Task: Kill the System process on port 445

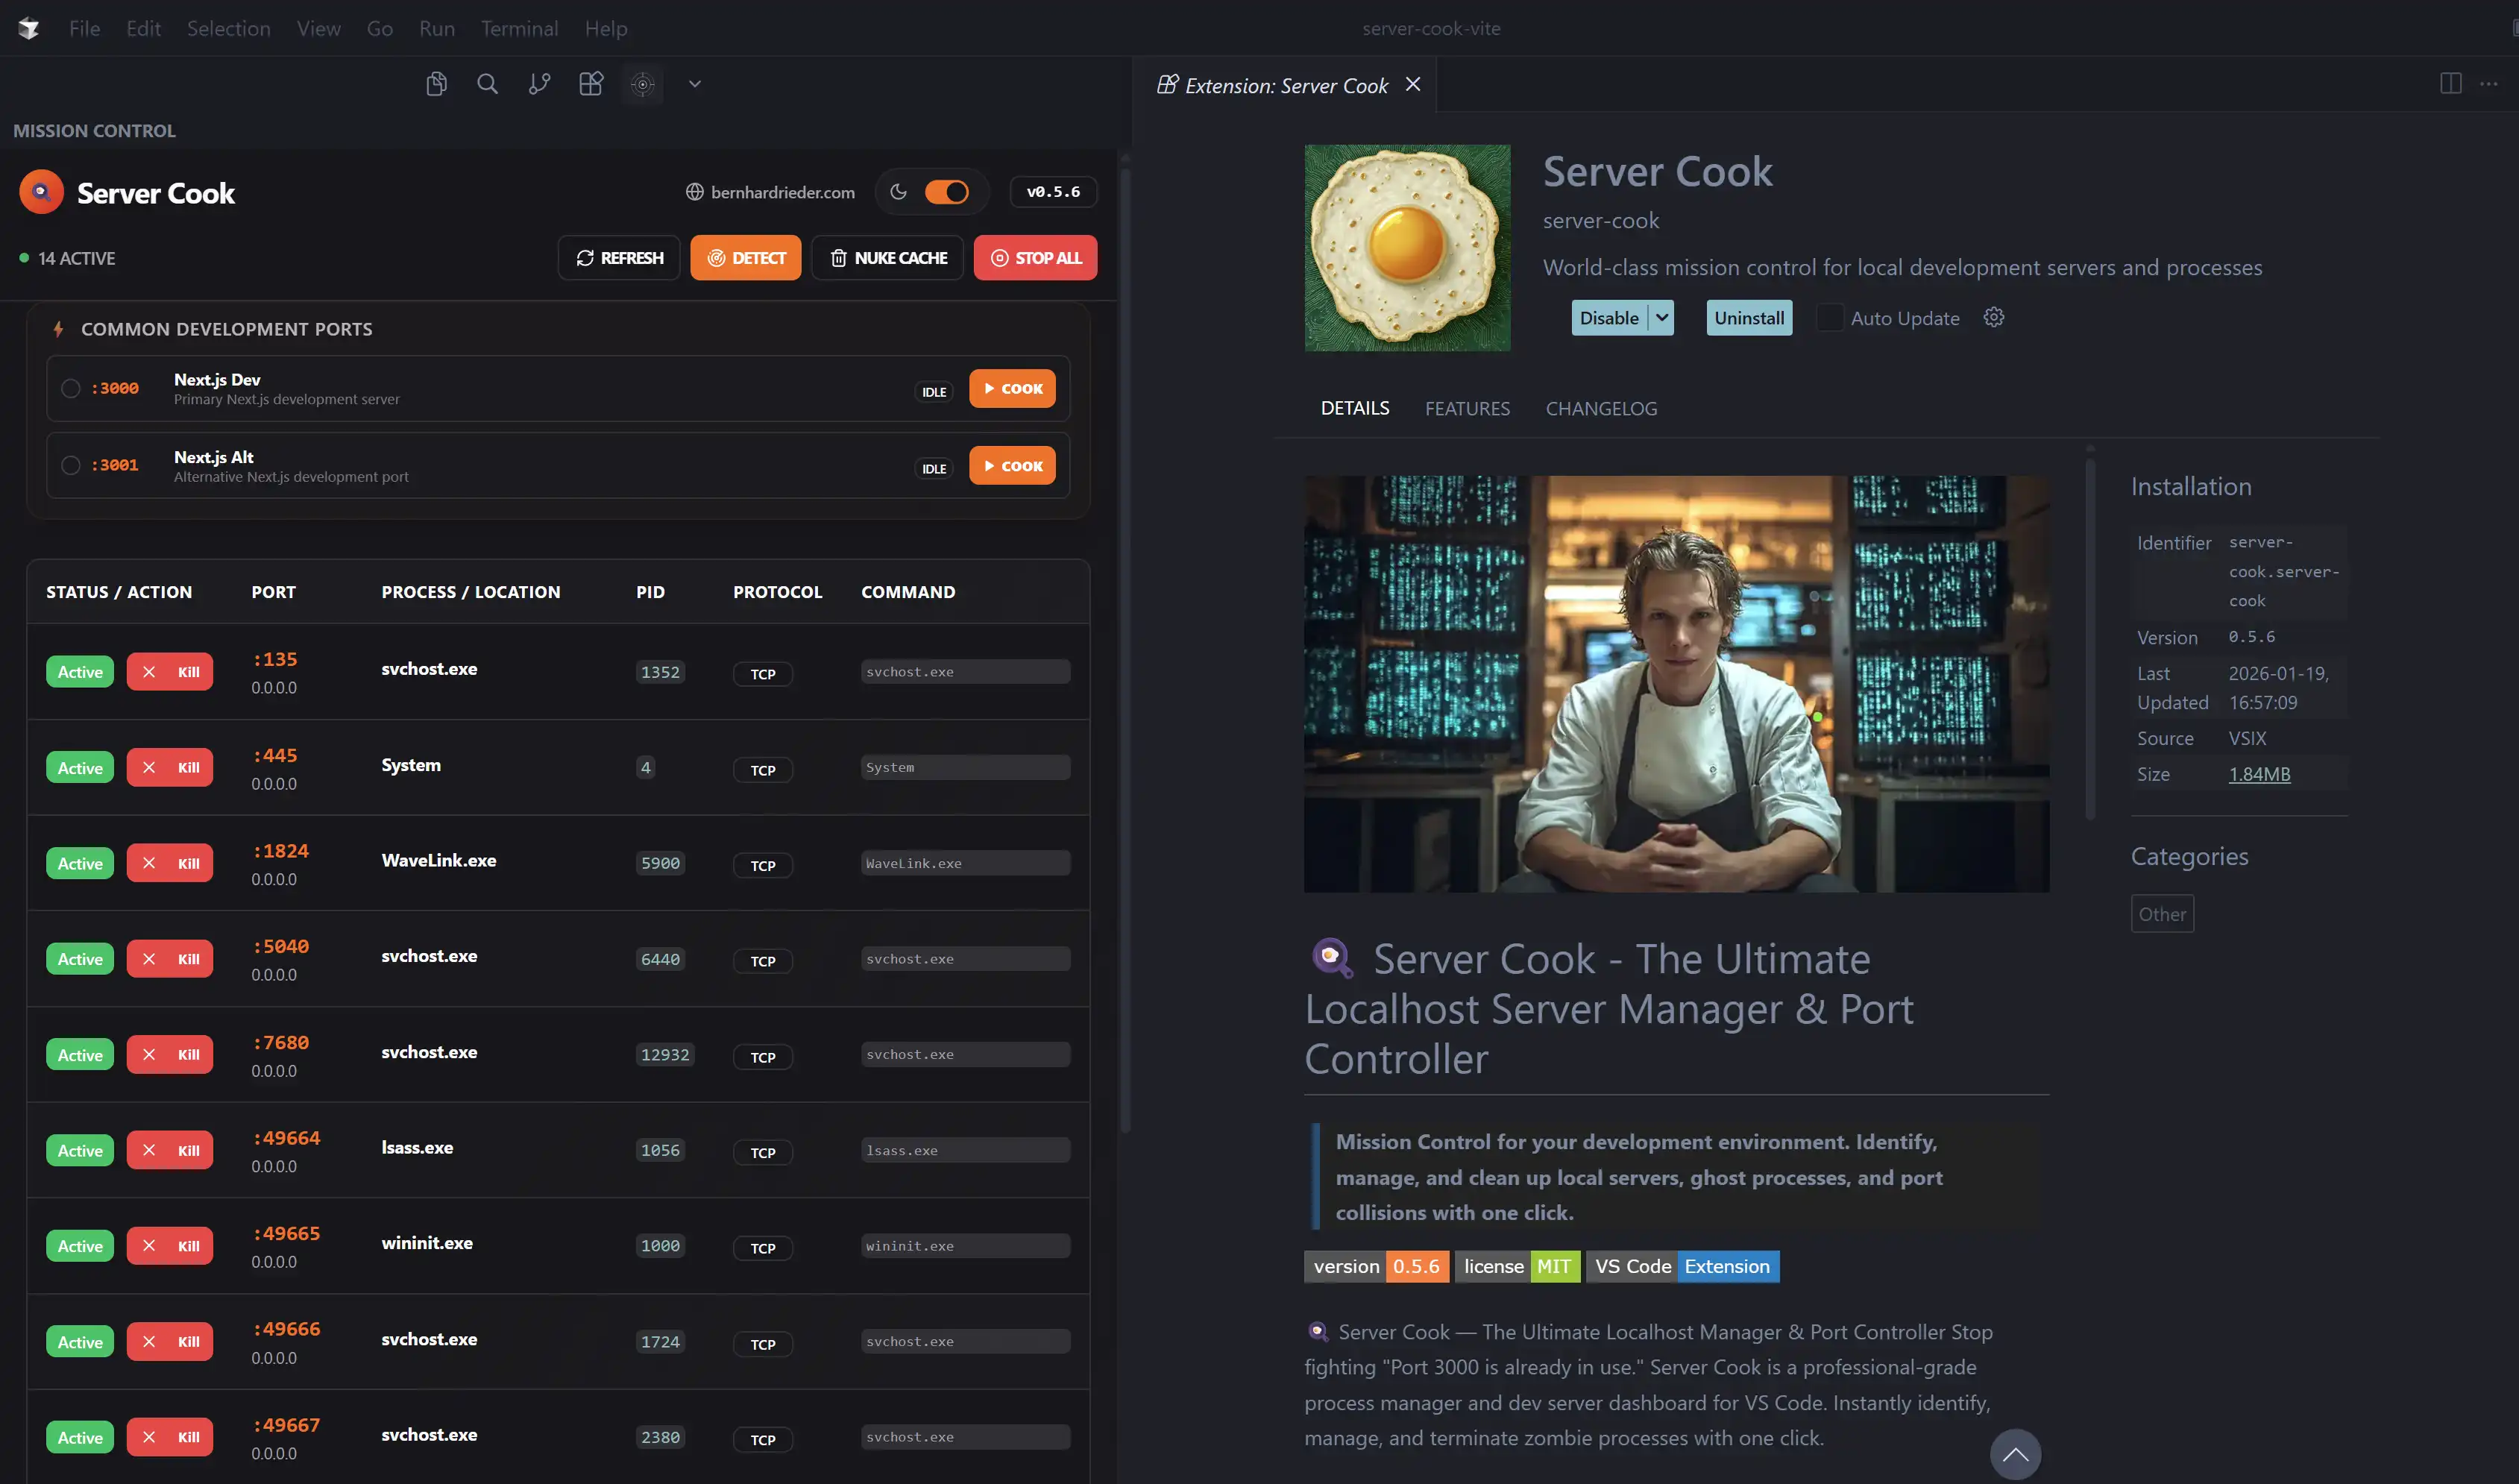Action: (x=170, y=768)
